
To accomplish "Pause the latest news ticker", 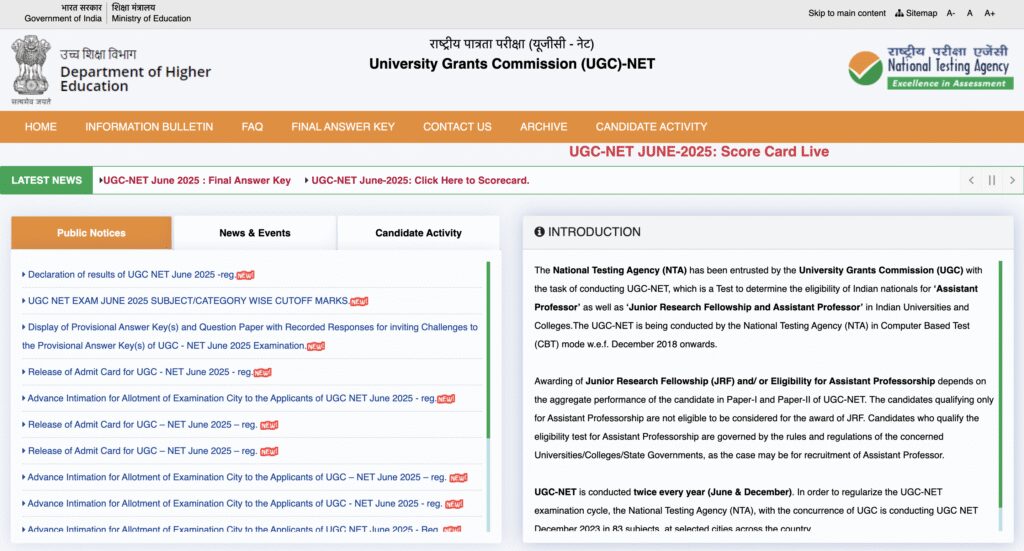I will click(992, 180).
